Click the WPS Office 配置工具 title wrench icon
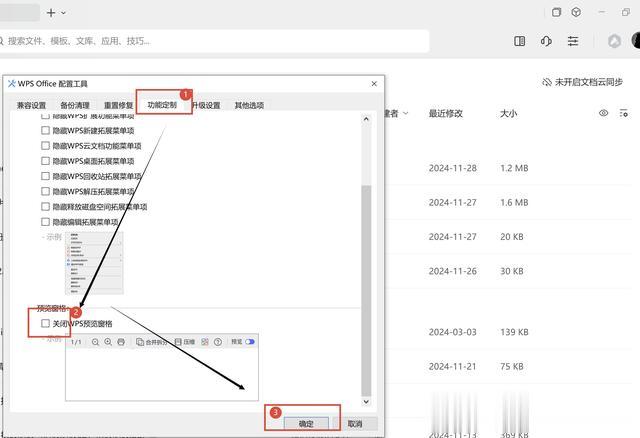 [11, 84]
